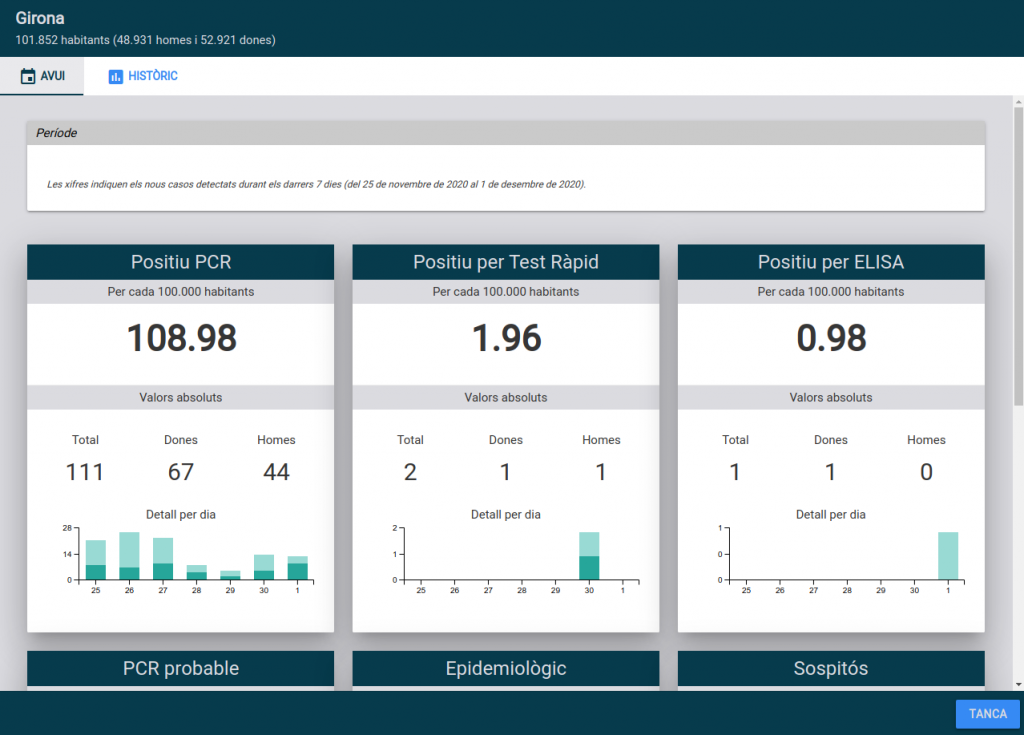Click Per cada 100.000 habitants under Test Ràpid
This screenshot has height=735, width=1024.
[x=505, y=291]
